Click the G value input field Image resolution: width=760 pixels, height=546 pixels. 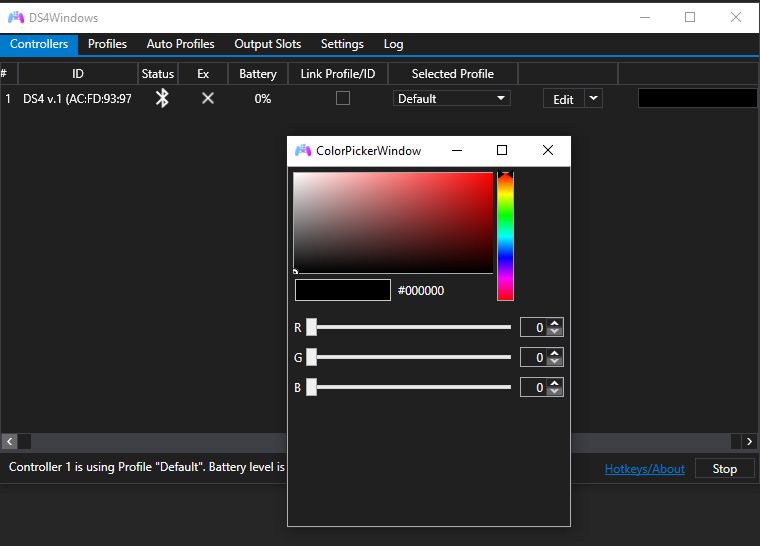click(x=534, y=357)
